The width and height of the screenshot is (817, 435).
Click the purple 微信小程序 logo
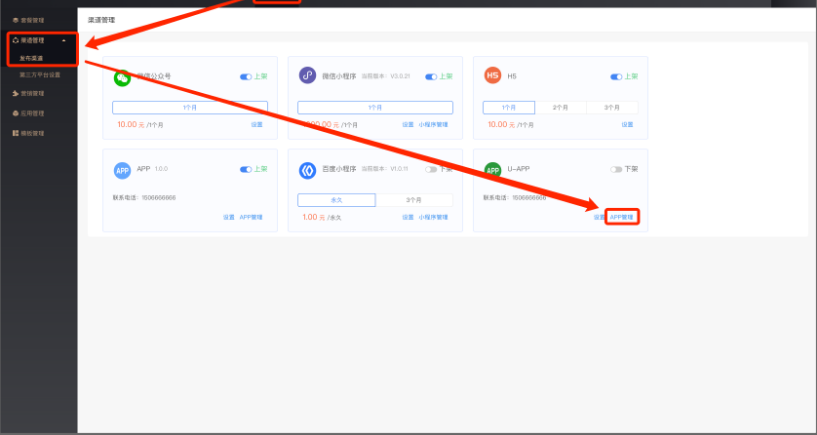coord(307,76)
